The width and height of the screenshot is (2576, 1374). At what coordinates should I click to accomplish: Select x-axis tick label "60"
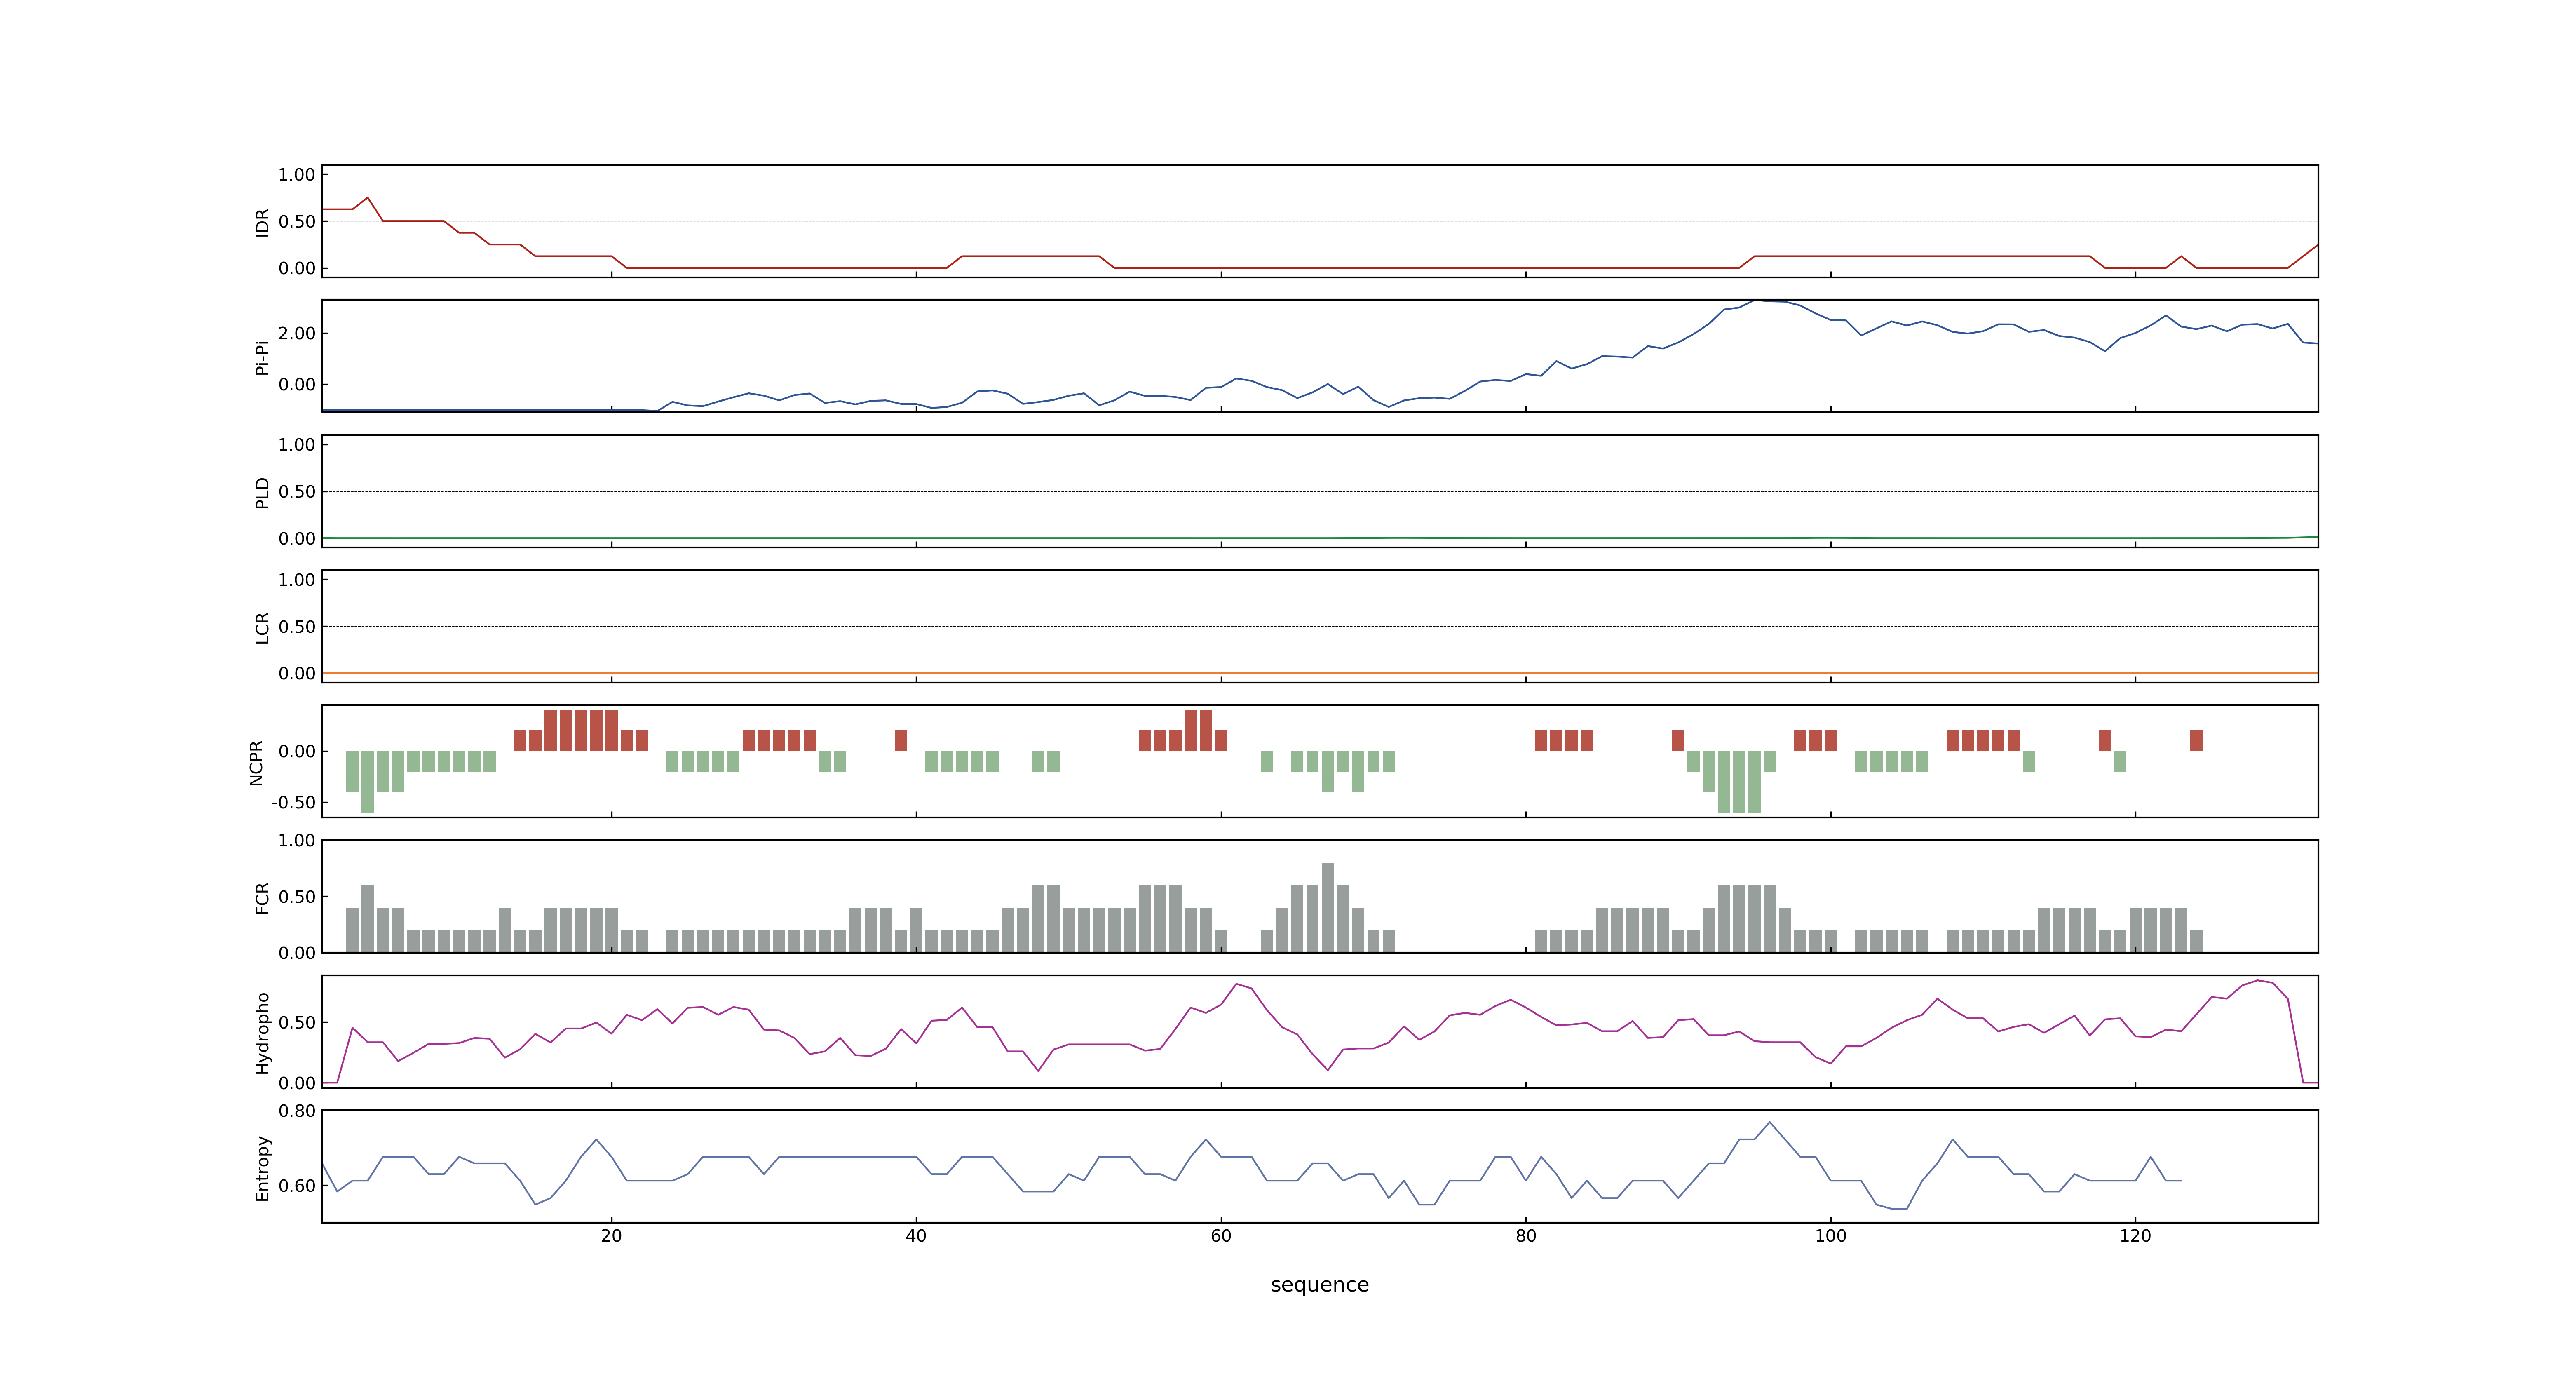point(1221,1235)
